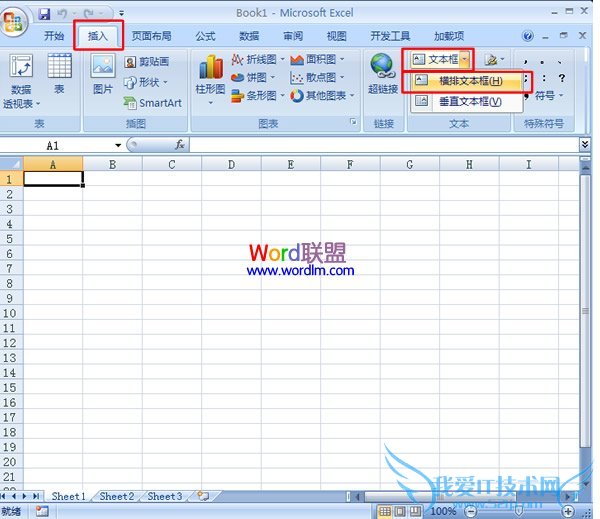This screenshot has height=519, width=600.
Task: Click the Office button logo
Action: click(x=14, y=22)
